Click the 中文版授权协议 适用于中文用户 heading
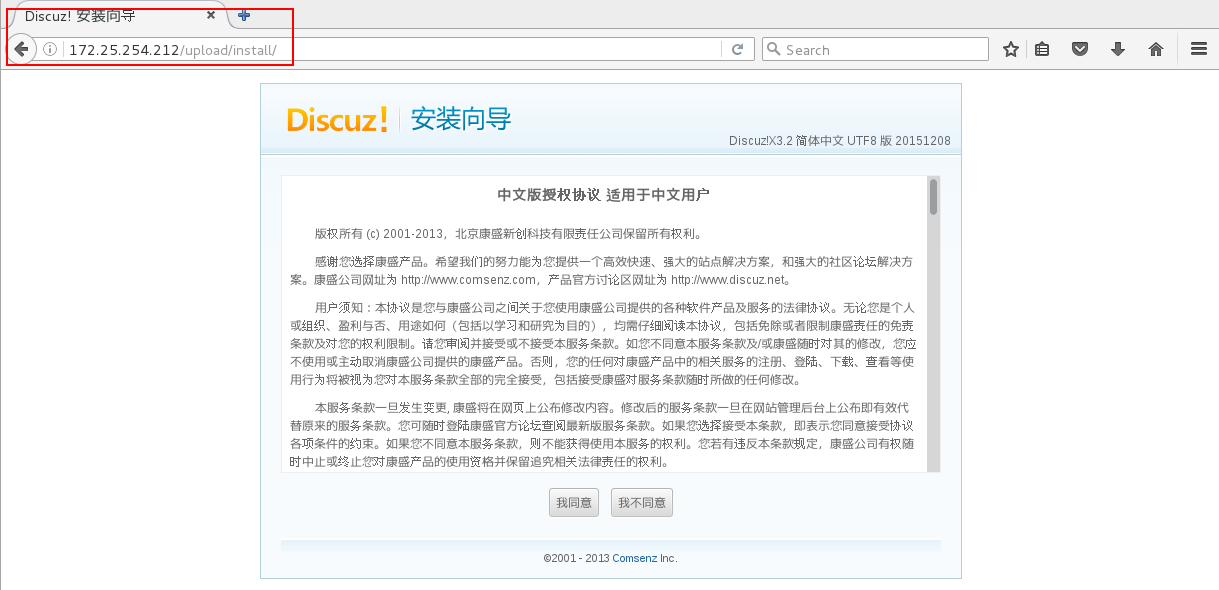 [x=604, y=194]
